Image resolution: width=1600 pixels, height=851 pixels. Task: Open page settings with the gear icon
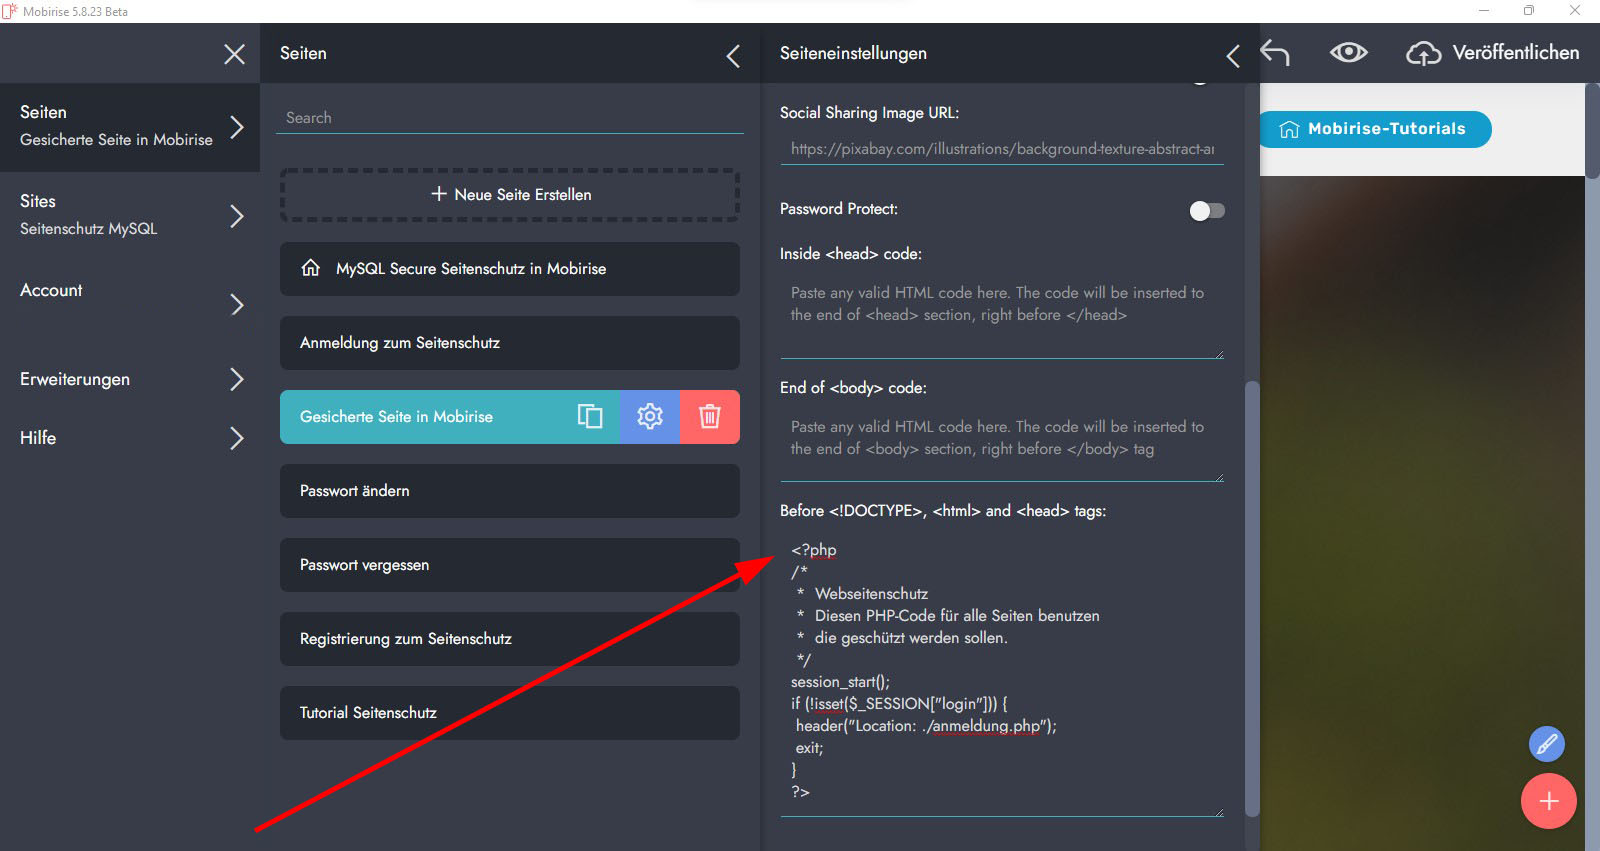pyautogui.click(x=650, y=416)
